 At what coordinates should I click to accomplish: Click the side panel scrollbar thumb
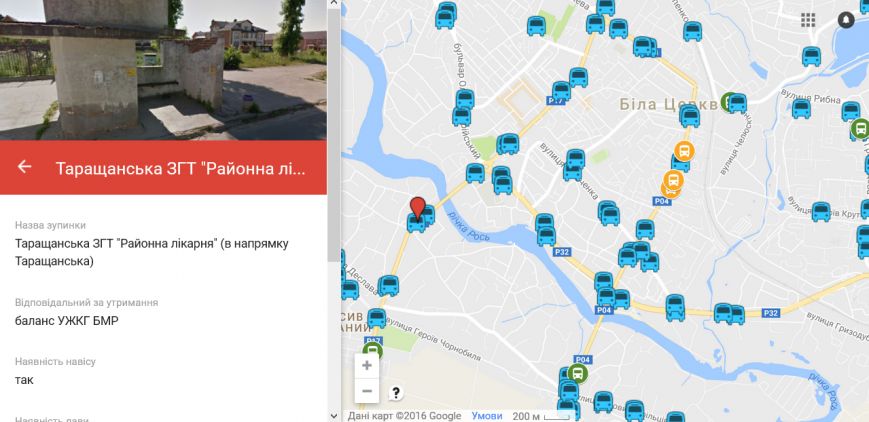click(334, 135)
